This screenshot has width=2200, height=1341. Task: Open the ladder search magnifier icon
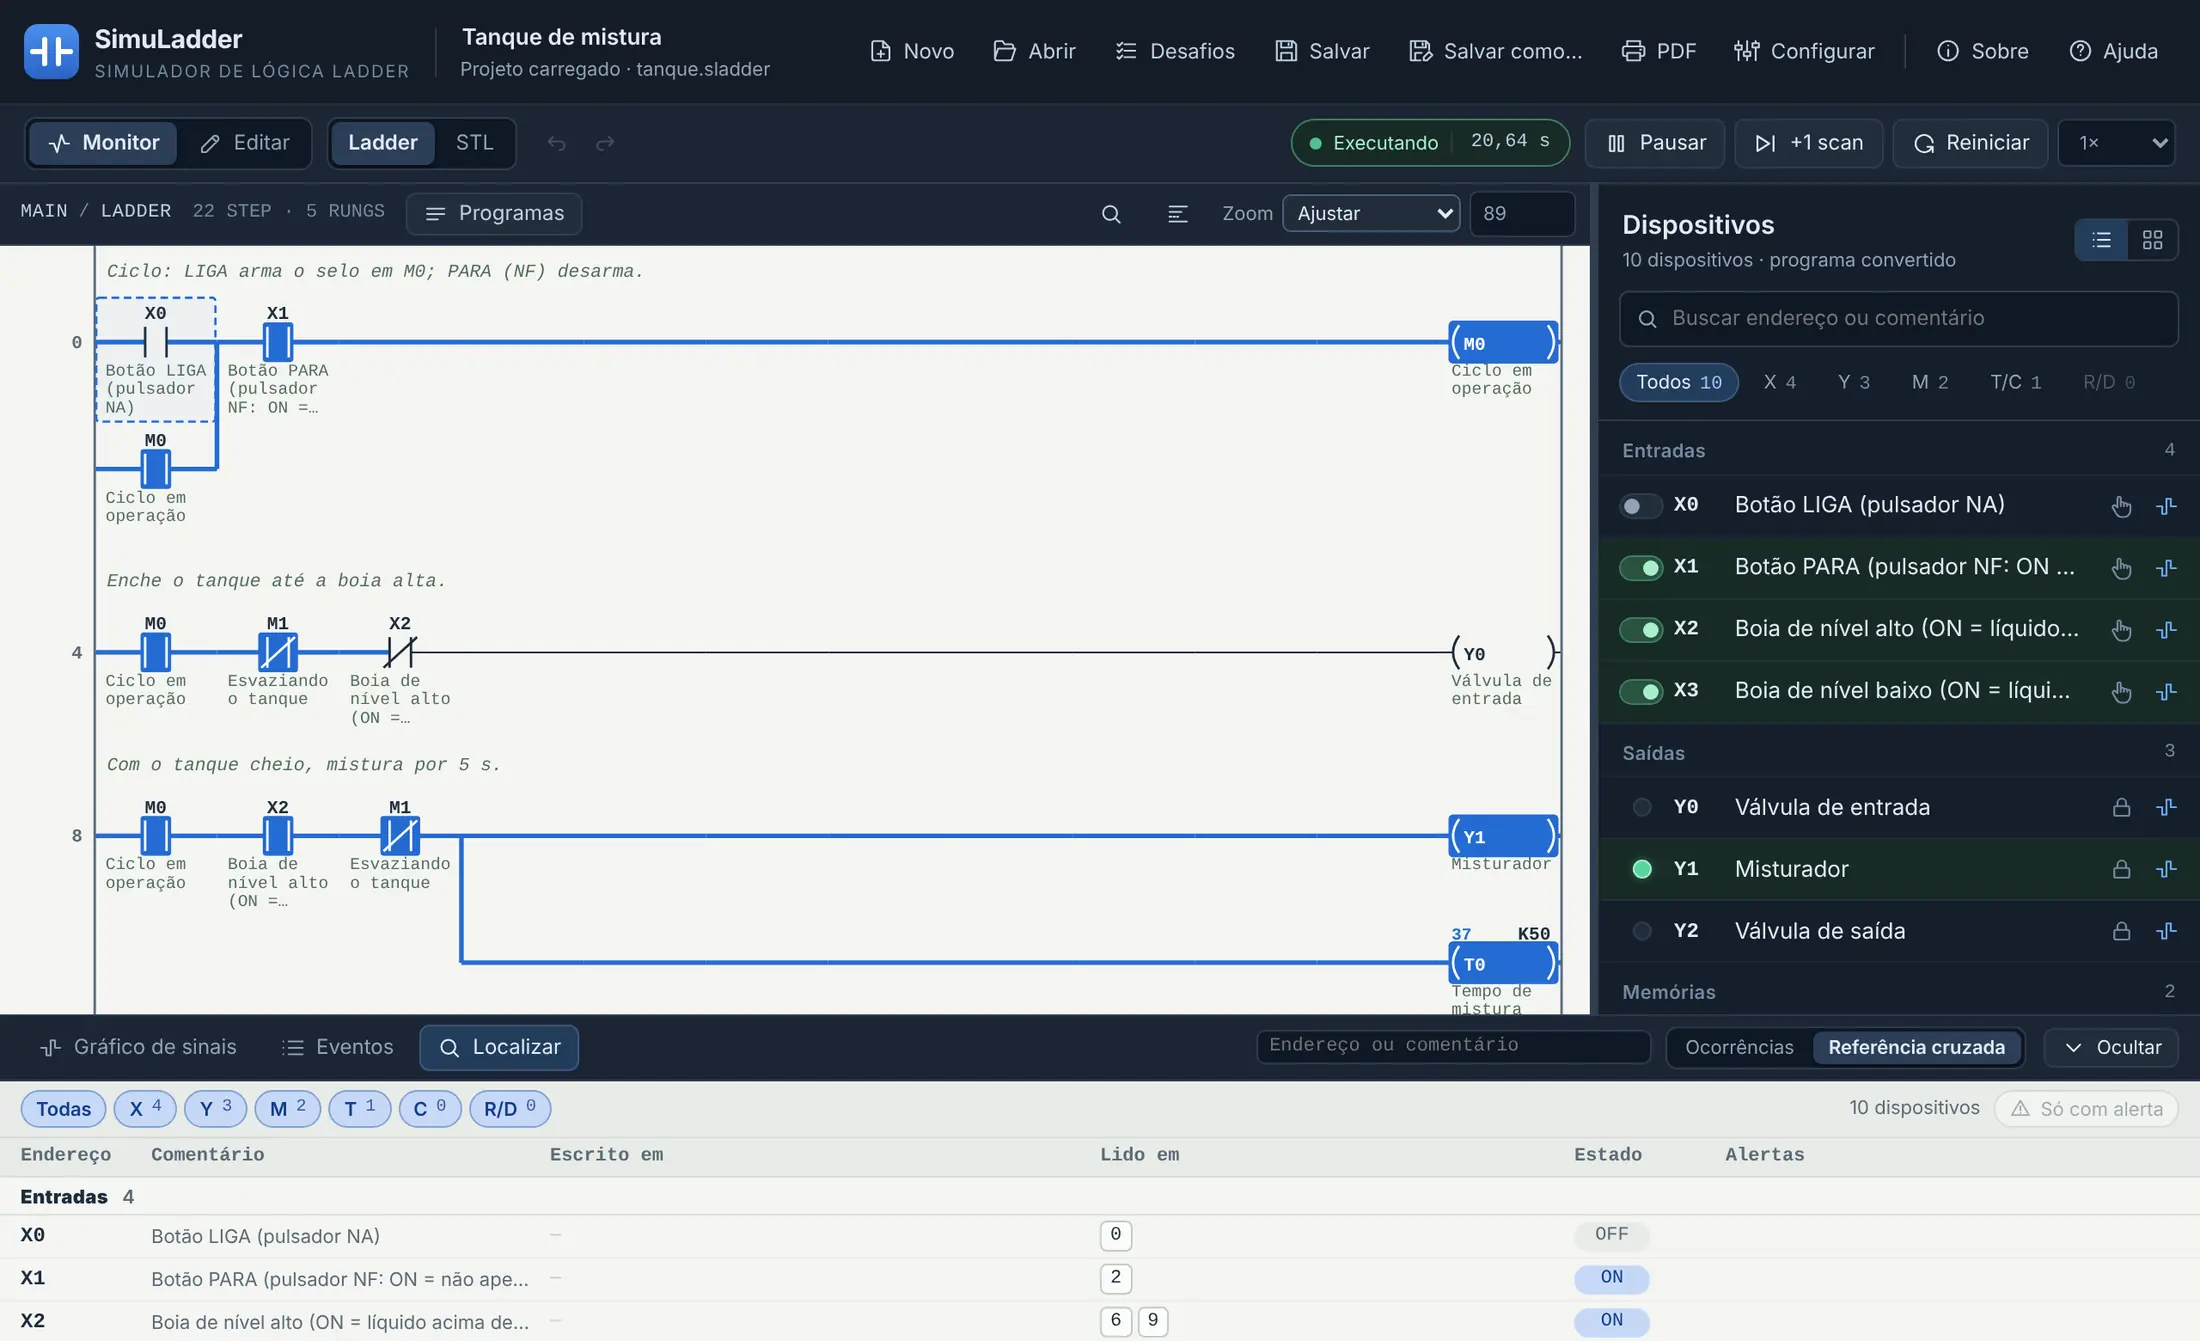[x=1111, y=214]
